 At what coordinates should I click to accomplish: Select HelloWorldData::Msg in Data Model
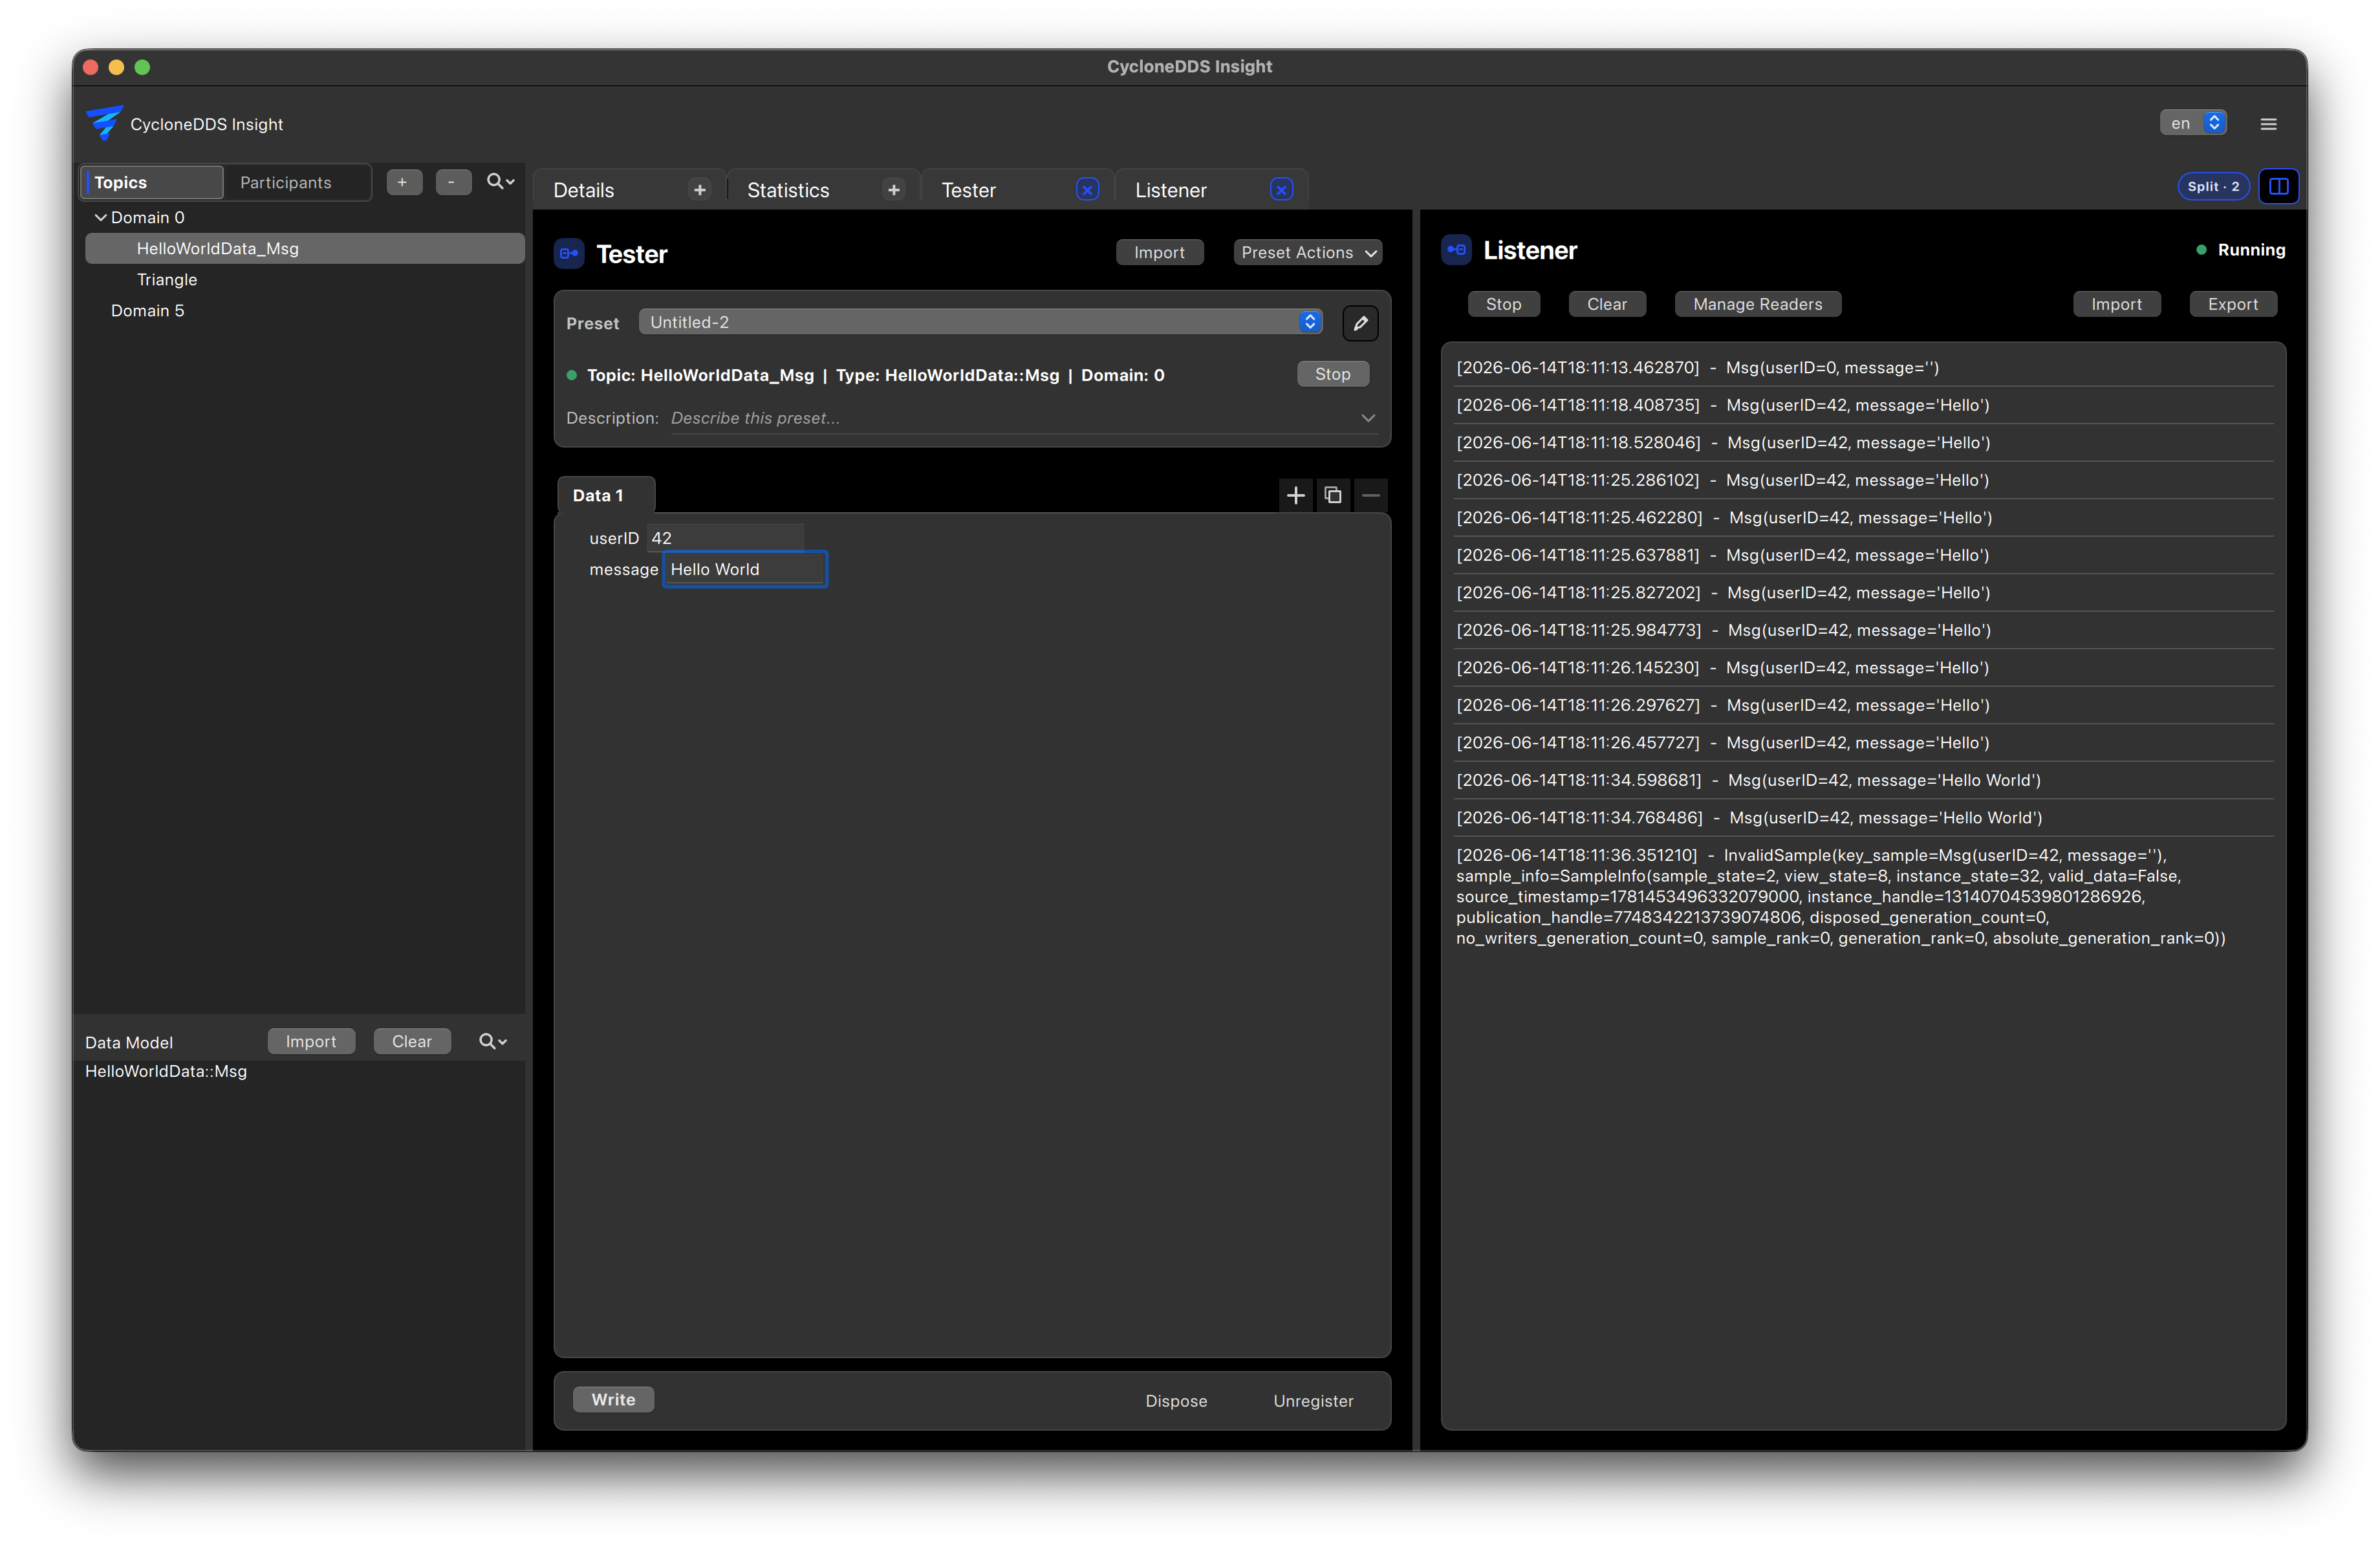click(166, 1071)
